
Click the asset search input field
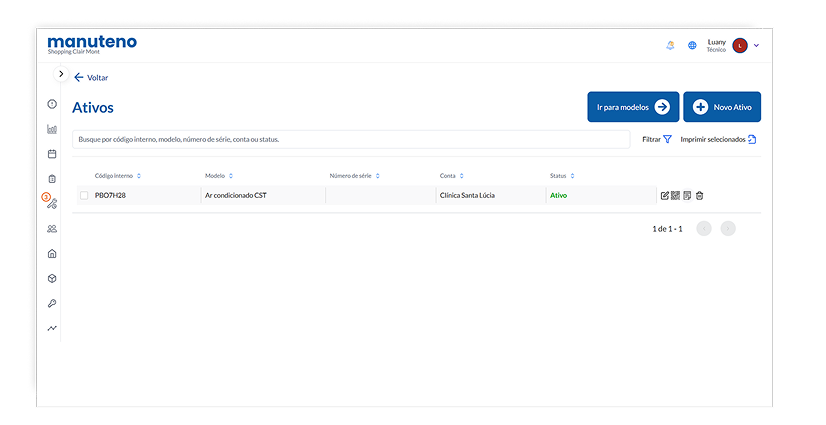coord(351,139)
